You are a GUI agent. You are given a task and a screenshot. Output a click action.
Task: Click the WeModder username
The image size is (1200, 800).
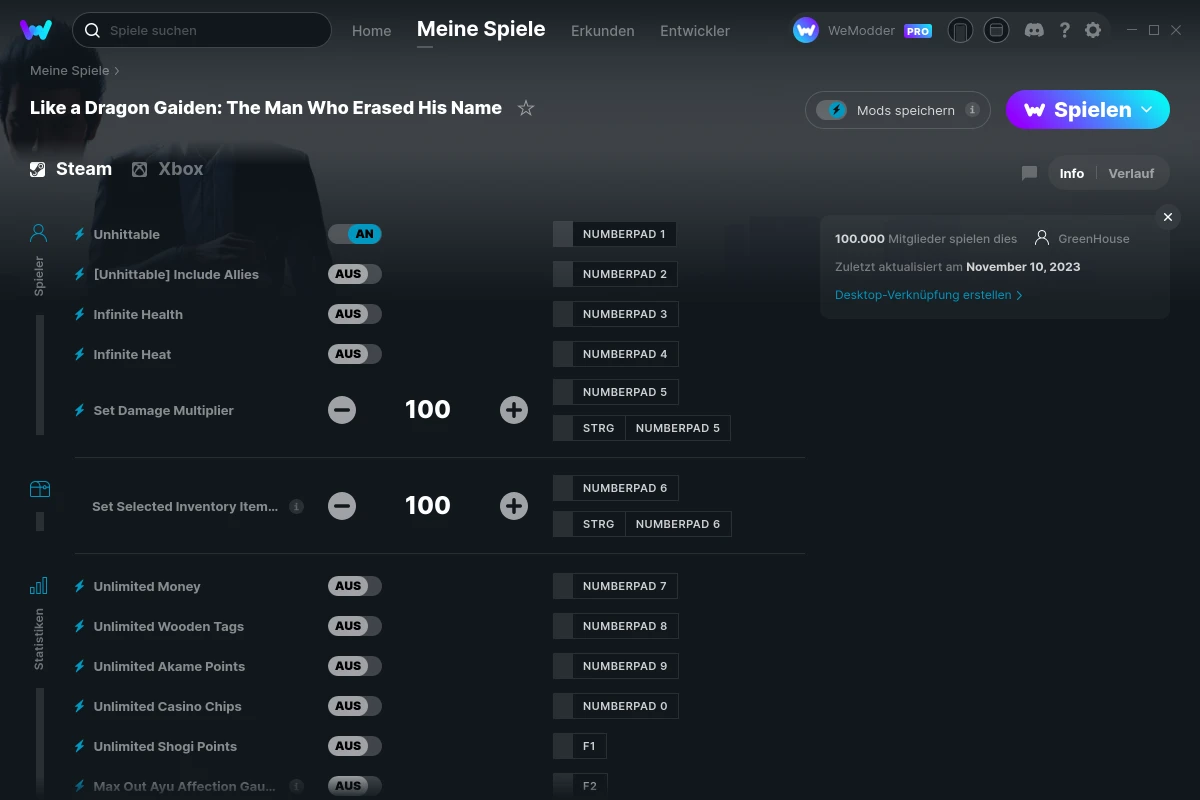(x=862, y=31)
